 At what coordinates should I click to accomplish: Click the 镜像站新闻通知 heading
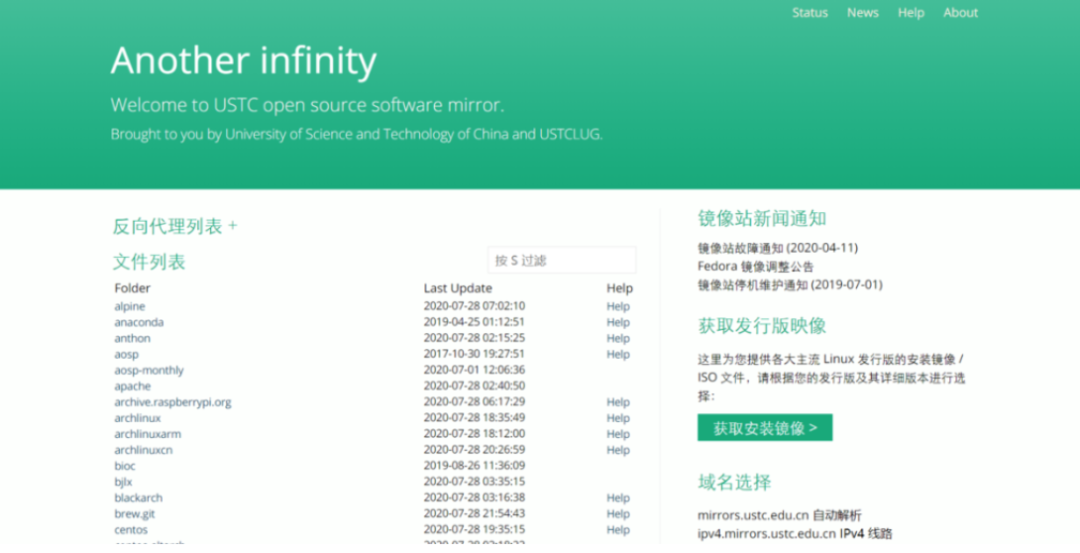(762, 218)
